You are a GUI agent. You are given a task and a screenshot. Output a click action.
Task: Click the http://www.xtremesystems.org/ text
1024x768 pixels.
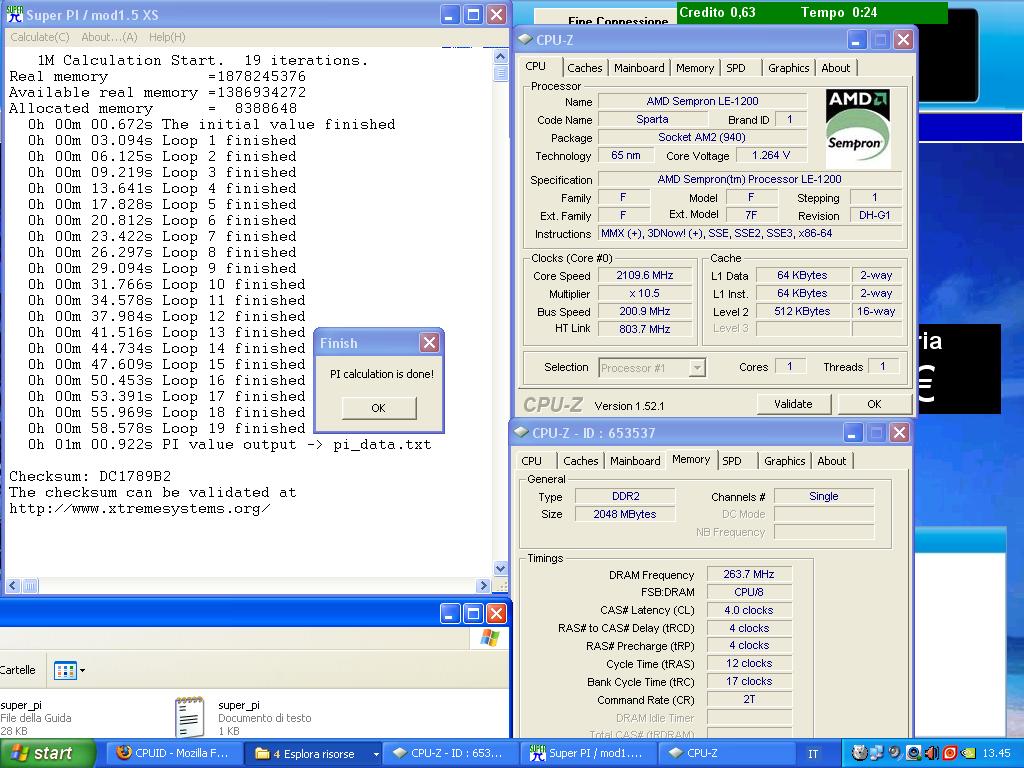coord(140,509)
